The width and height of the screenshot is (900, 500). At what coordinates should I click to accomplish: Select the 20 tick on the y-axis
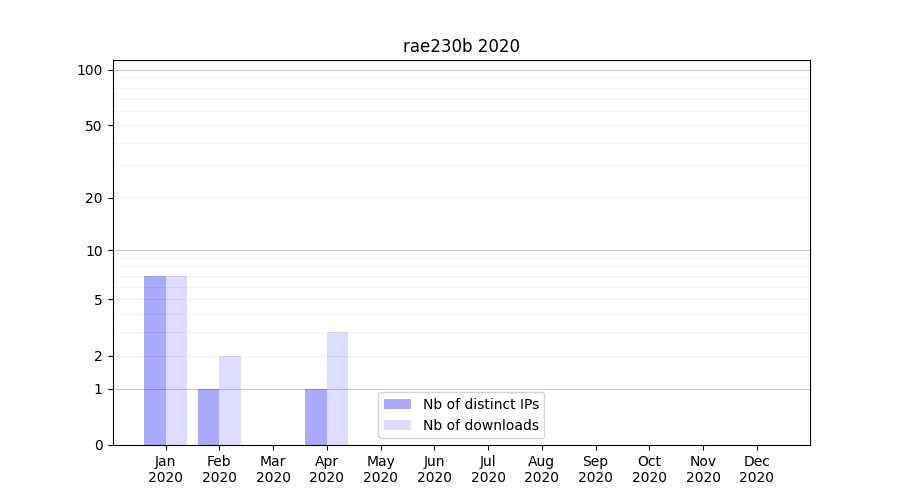(x=94, y=198)
